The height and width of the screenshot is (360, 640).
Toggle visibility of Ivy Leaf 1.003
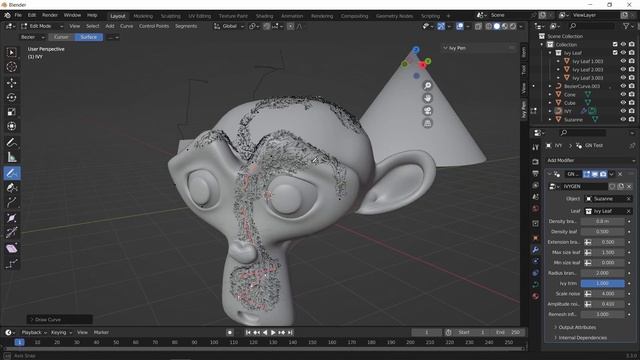point(623,61)
